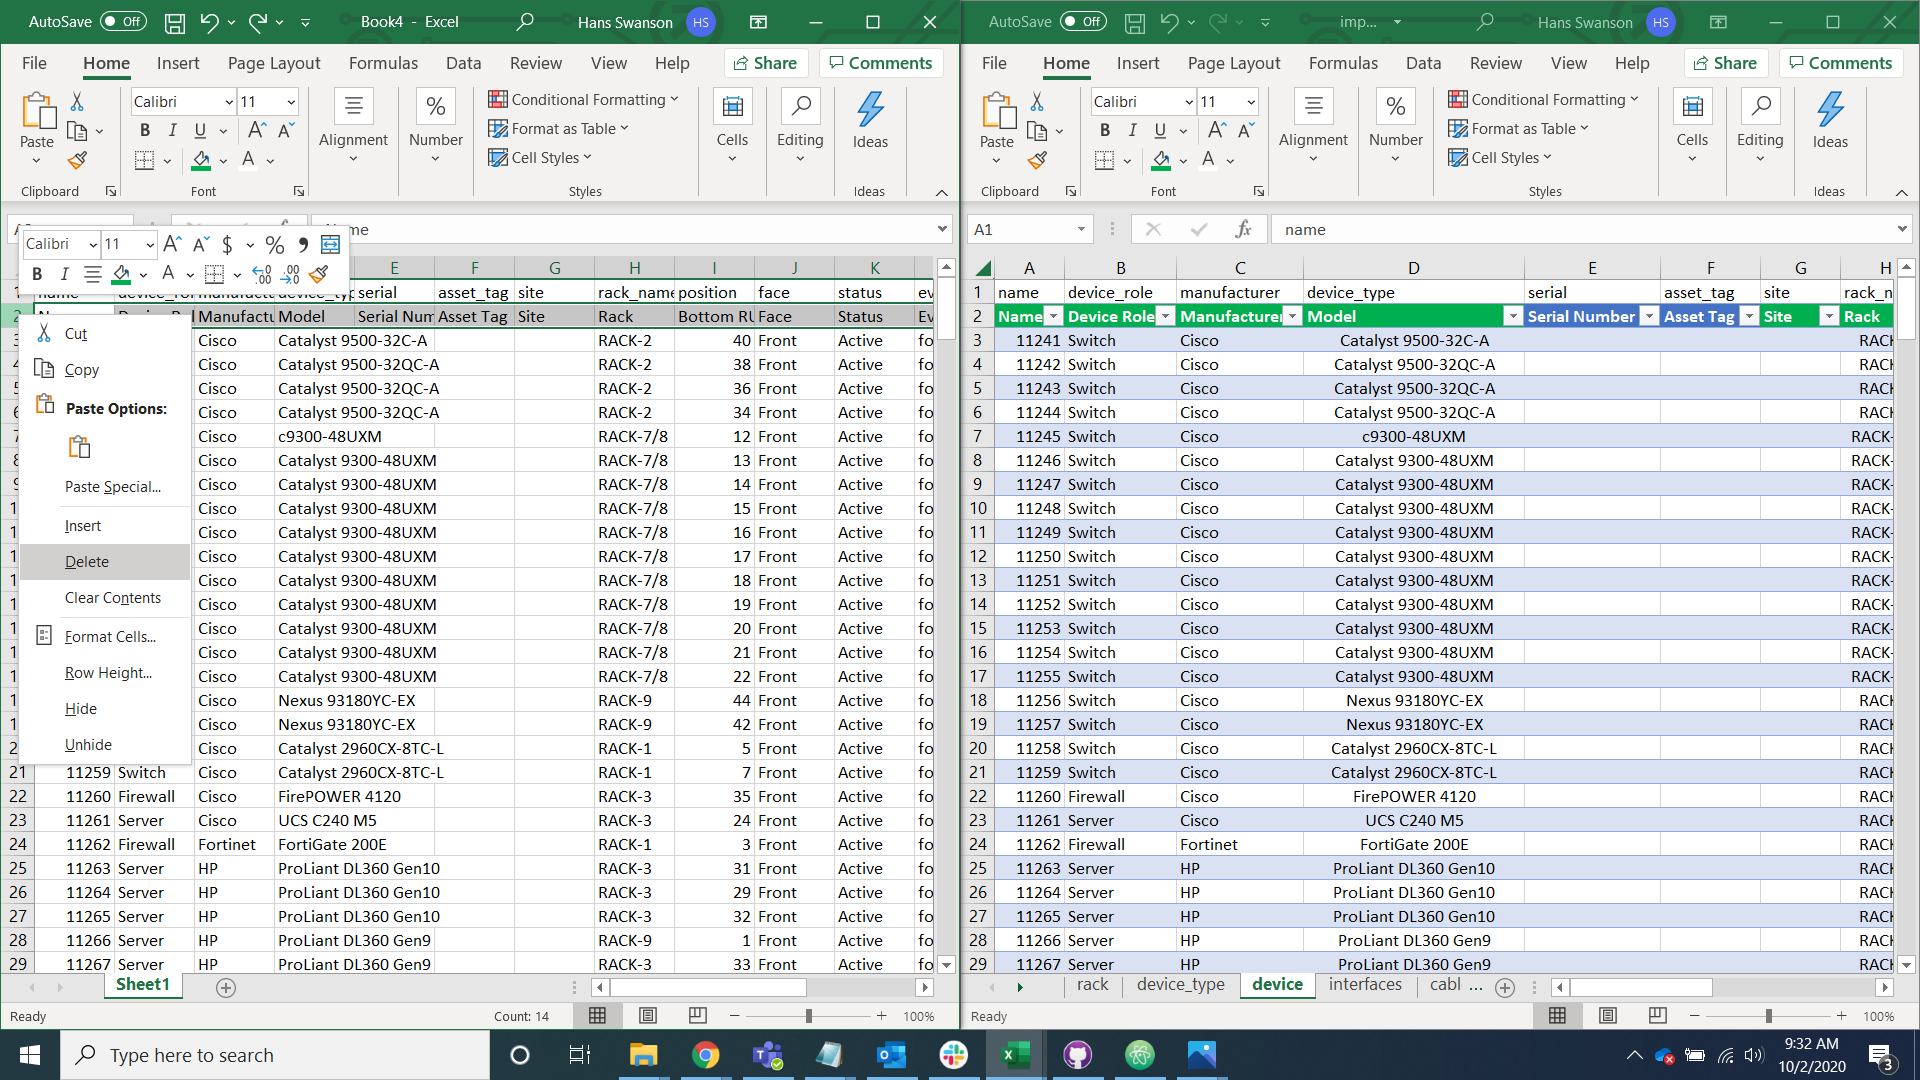Click the right window formula bar containing name
Image resolution: width=1920 pixels, height=1080 pixels.
[x=1590, y=229]
